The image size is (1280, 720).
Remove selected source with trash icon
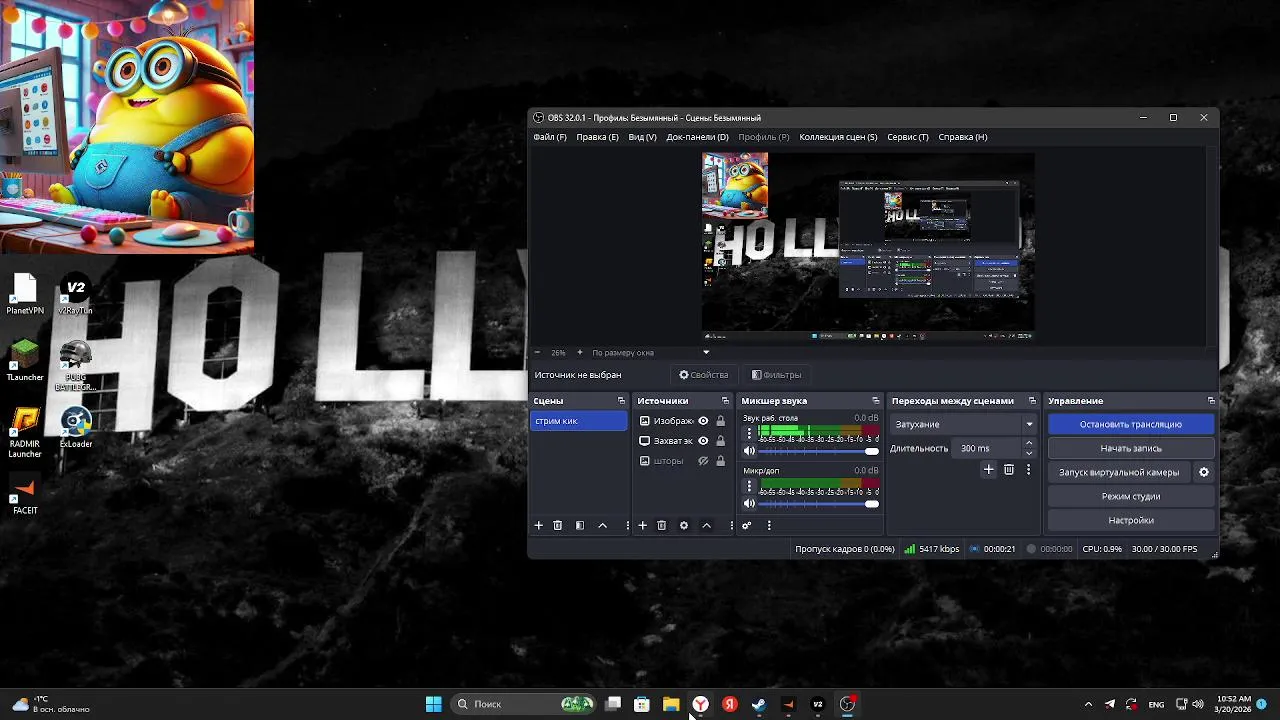(661, 525)
